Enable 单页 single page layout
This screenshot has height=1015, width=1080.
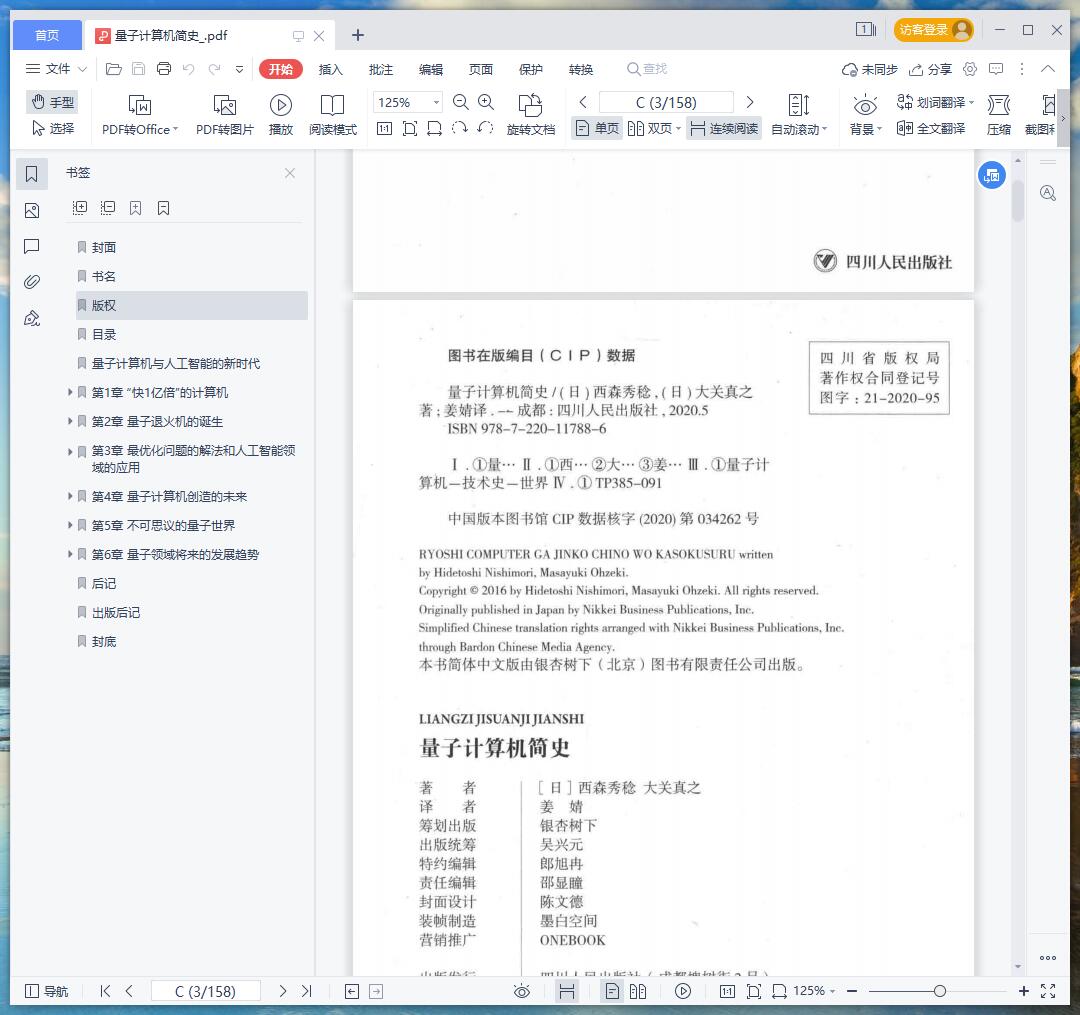[x=597, y=128]
